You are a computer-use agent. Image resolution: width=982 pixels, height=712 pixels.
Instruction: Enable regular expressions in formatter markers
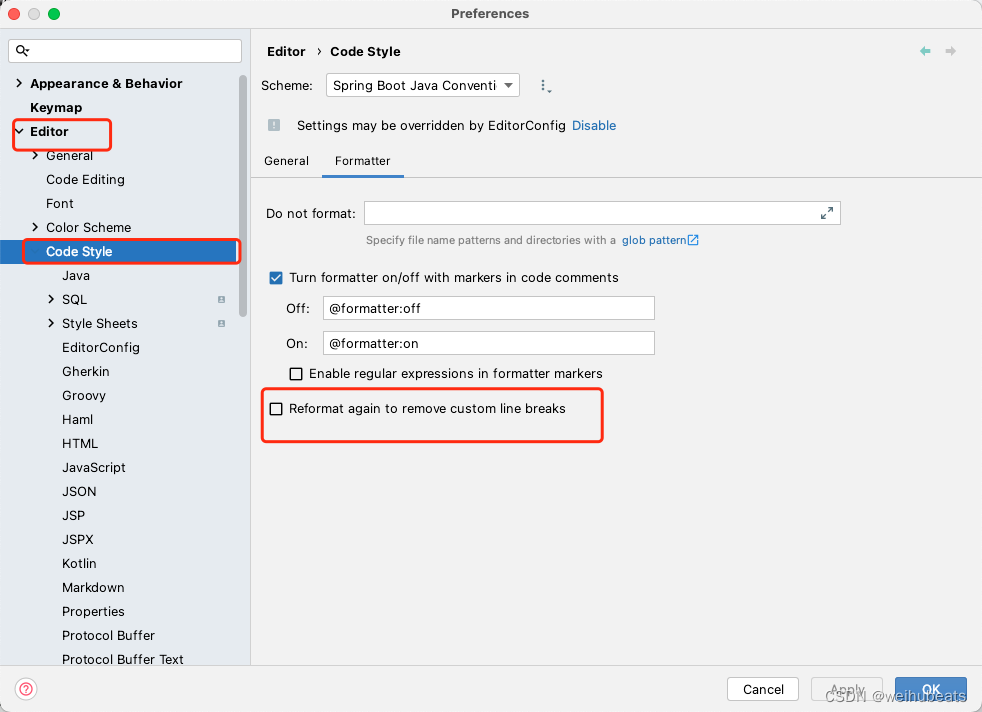point(296,373)
